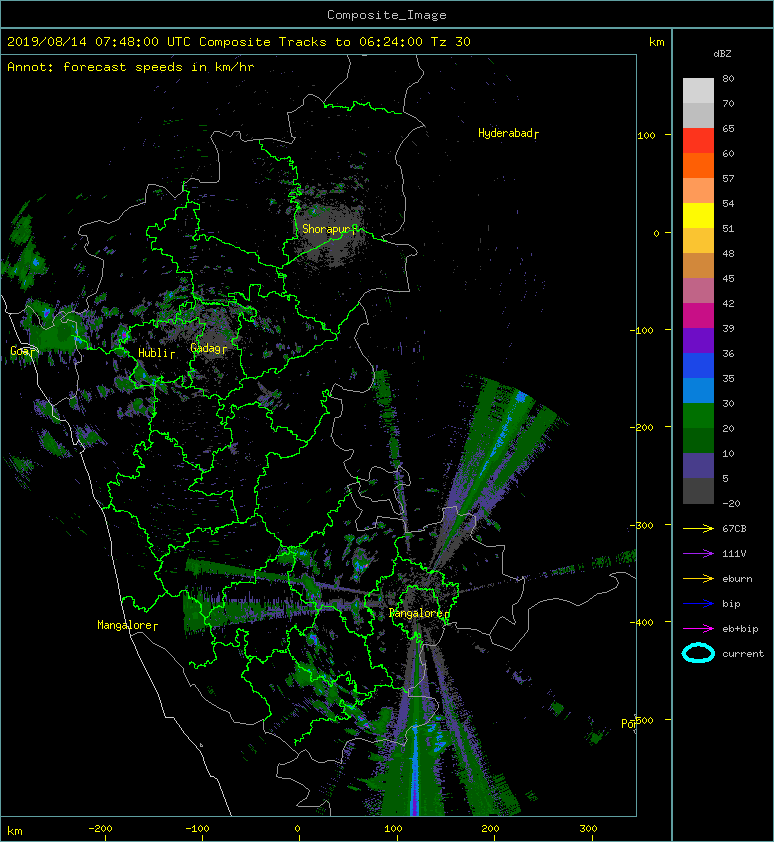Click the dBZ scale heading
This screenshot has height=842, width=774.
pos(722,54)
